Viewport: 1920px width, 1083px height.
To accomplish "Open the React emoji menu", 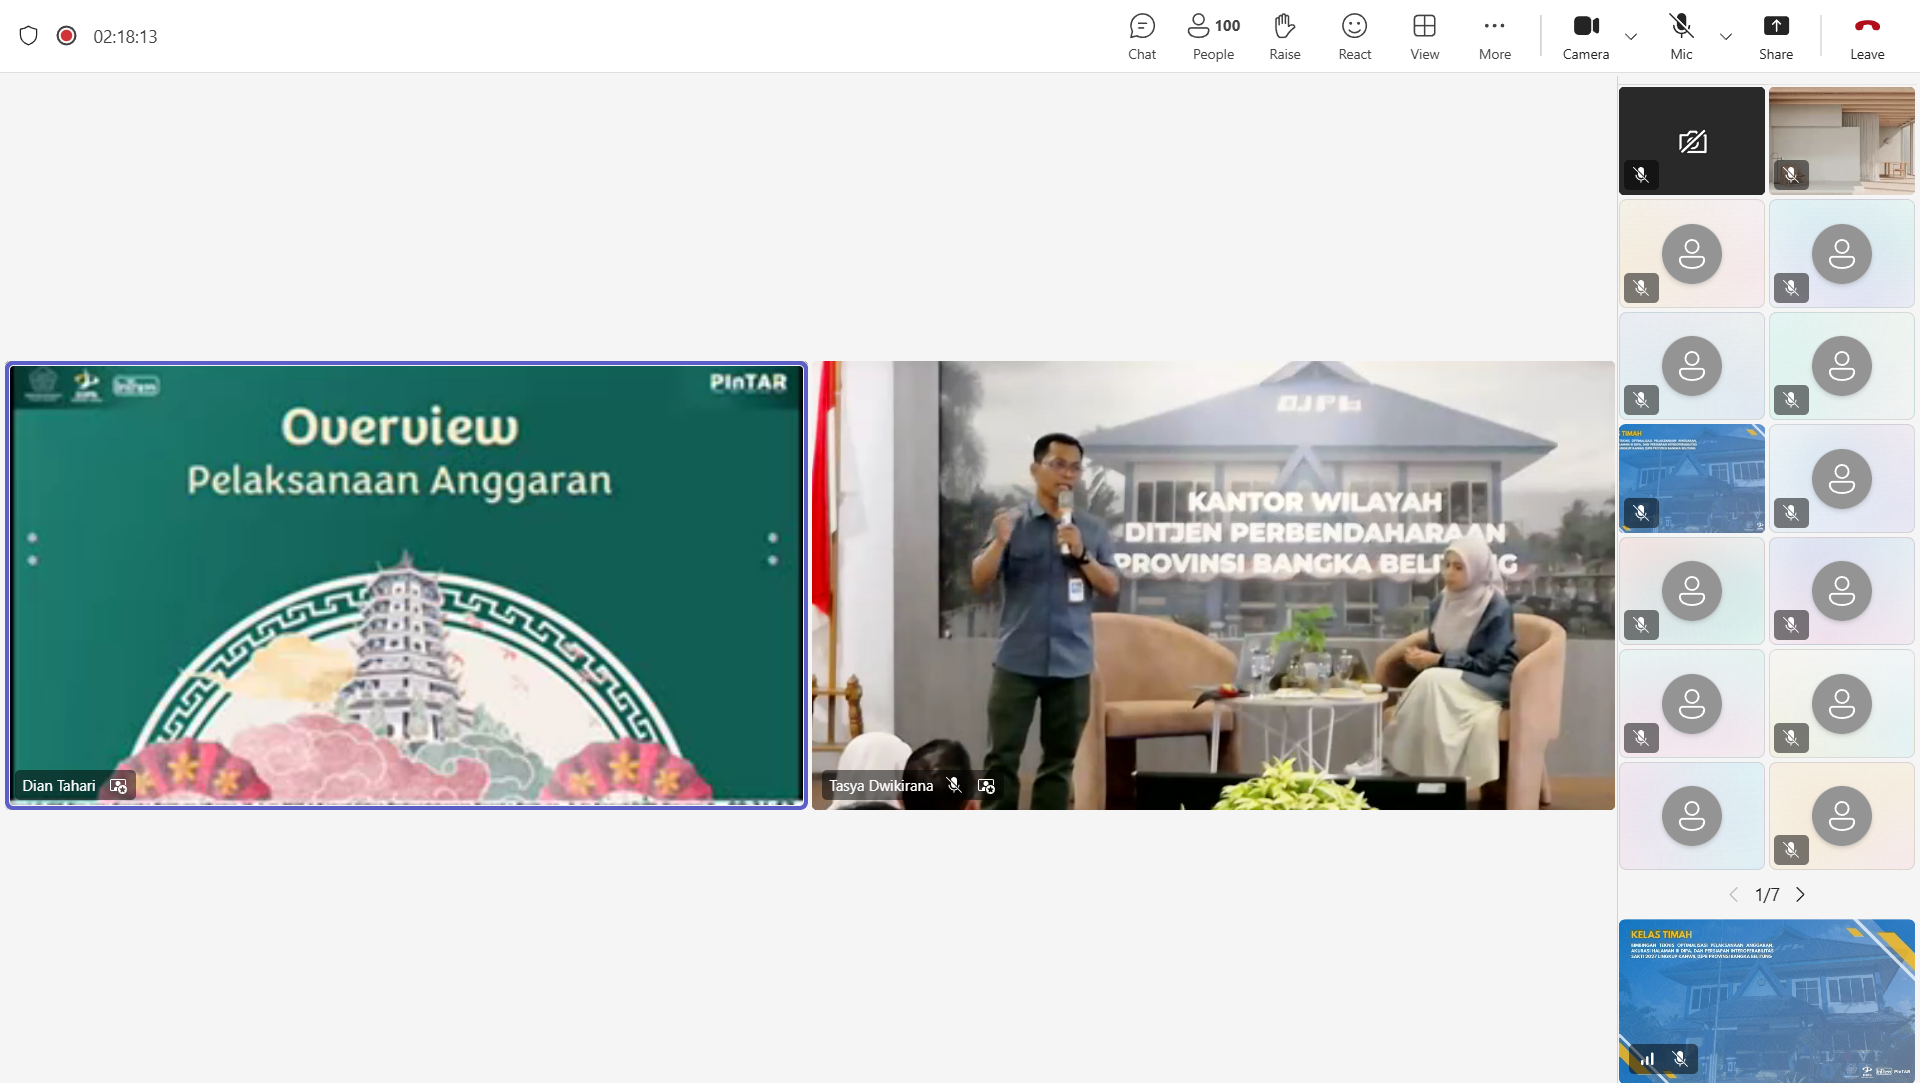I will coord(1355,37).
